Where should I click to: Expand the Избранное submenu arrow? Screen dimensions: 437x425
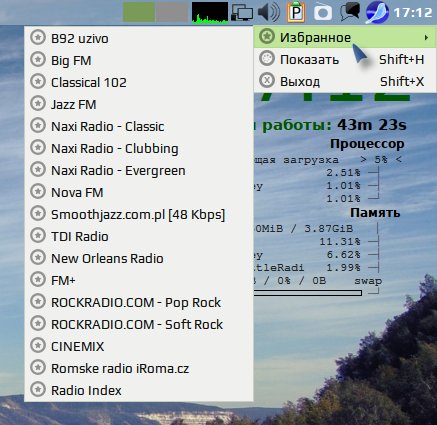click(x=426, y=37)
